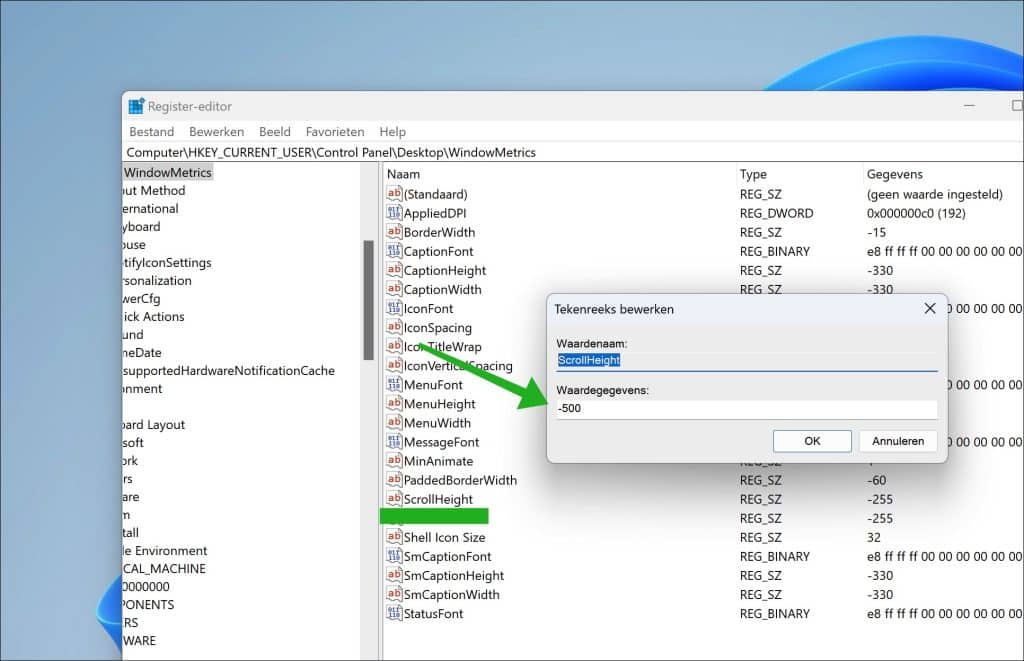Select the CaptionWidth string icon
The height and width of the screenshot is (661, 1024).
click(x=394, y=288)
